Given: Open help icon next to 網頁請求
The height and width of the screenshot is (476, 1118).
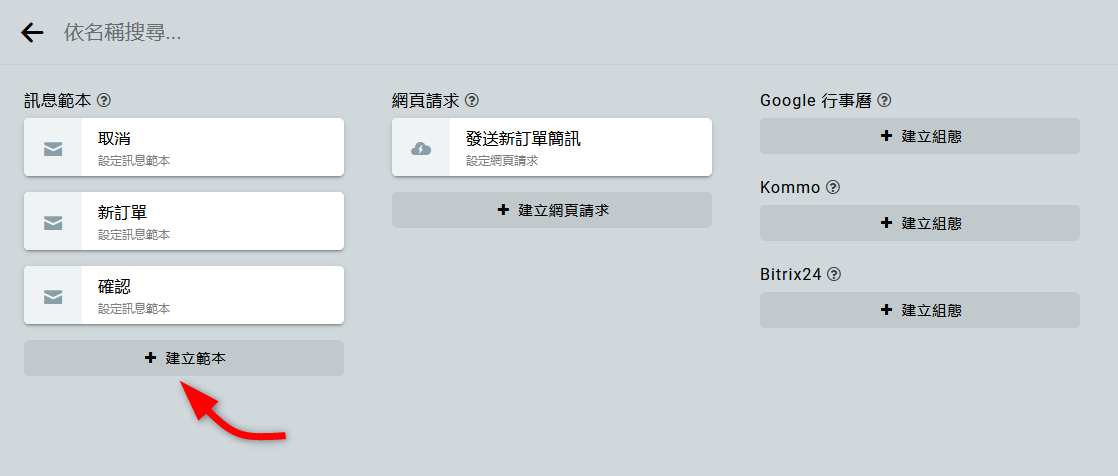Looking at the screenshot, I should [472, 101].
